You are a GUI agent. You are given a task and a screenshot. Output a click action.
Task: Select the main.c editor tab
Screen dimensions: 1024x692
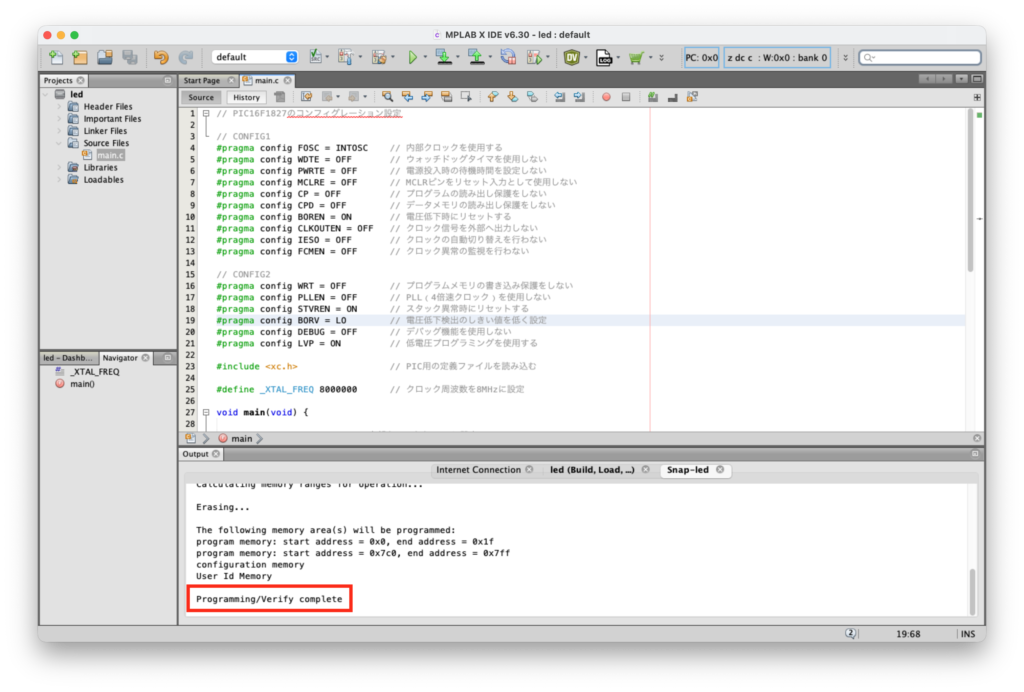266,80
